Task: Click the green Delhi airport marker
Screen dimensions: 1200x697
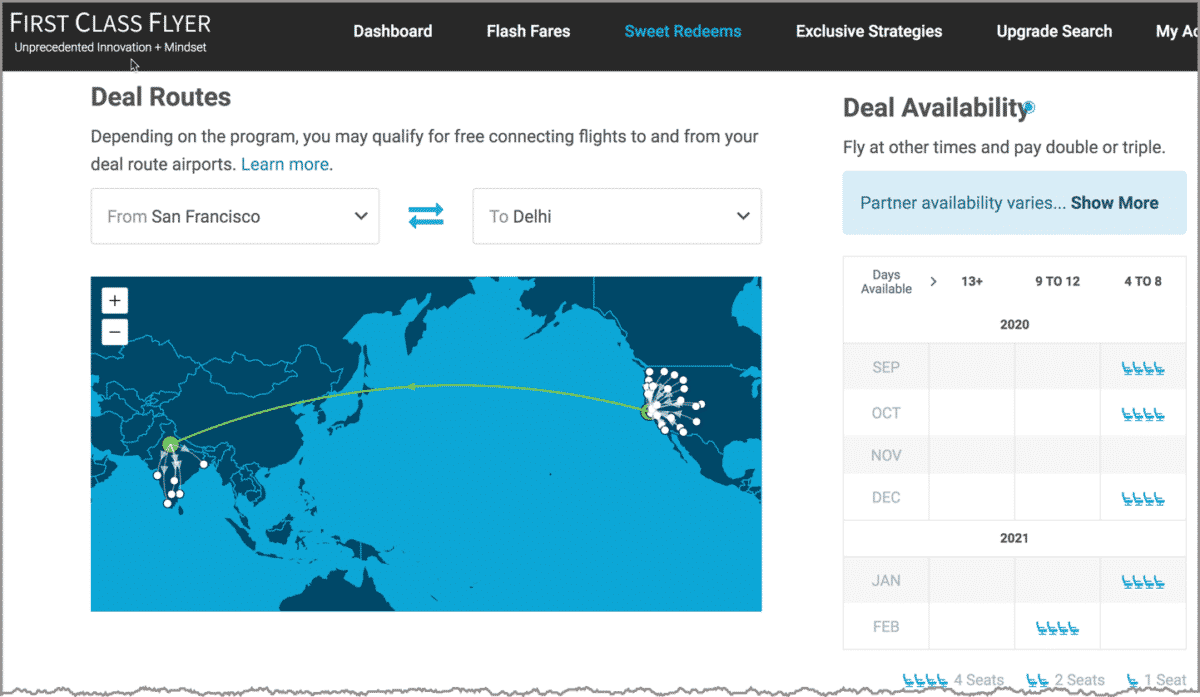Action: [x=171, y=445]
